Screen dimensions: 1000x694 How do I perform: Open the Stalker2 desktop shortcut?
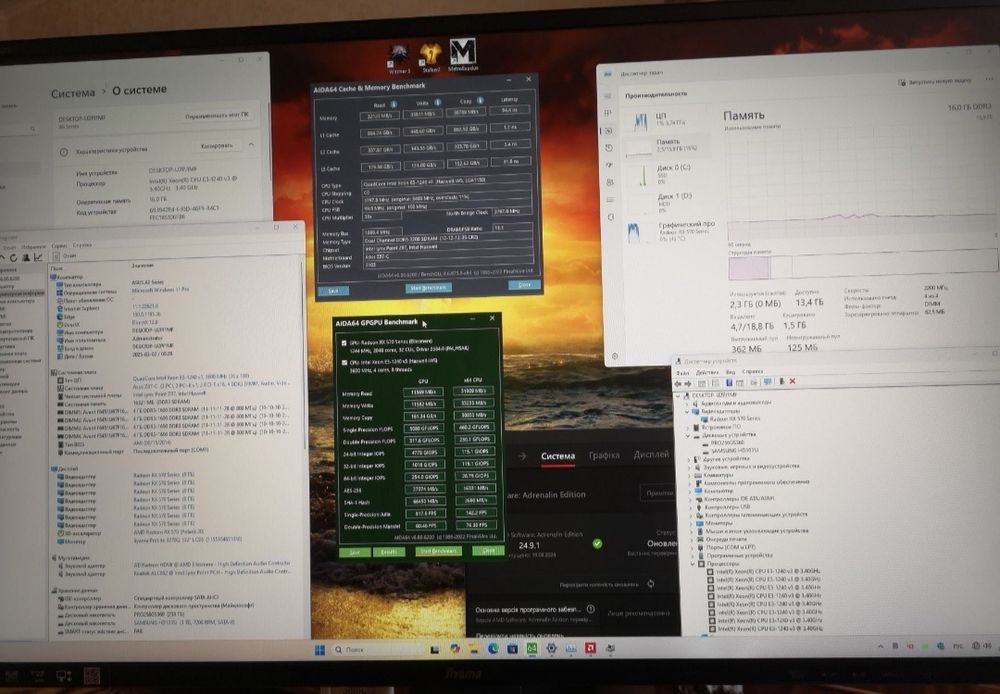[430, 57]
